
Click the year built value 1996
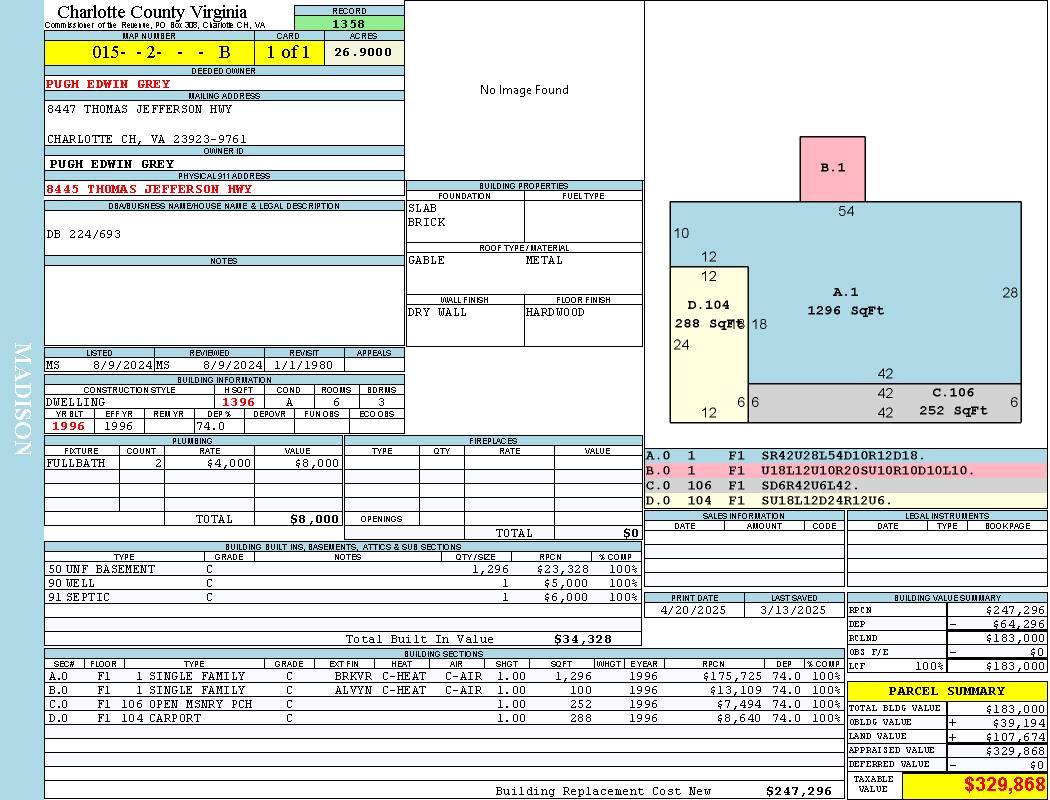point(69,426)
